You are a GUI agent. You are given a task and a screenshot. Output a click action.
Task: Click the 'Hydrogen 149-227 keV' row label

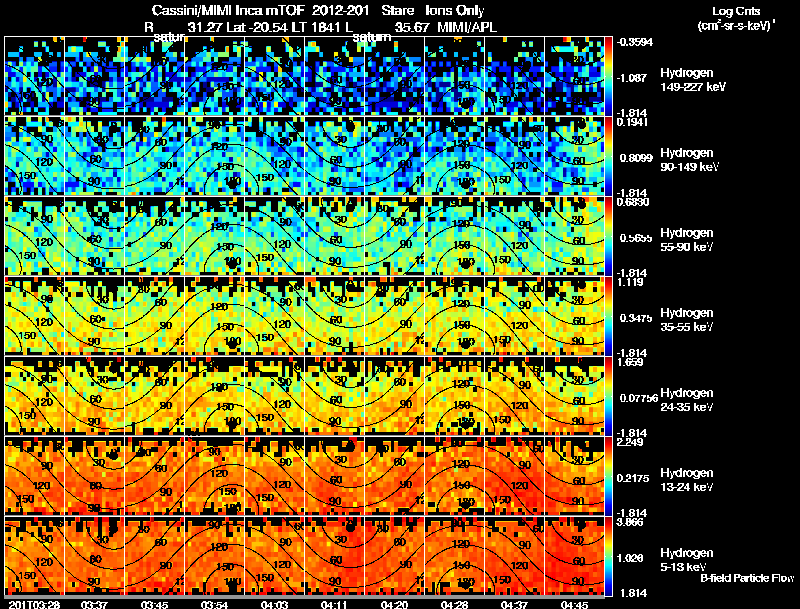[x=693, y=80]
